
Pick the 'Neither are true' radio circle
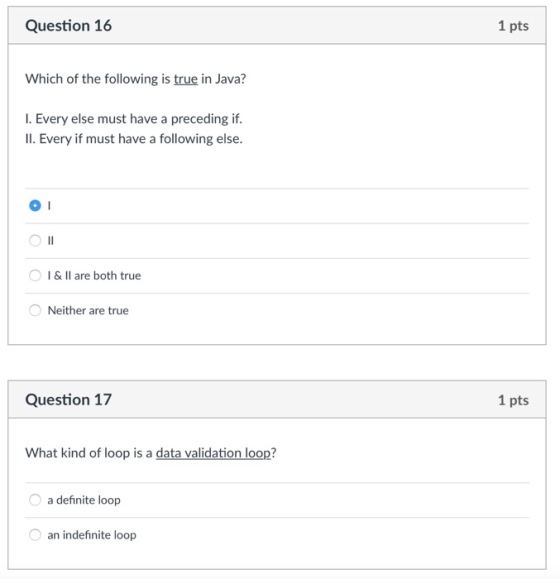(x=35, y=310)
